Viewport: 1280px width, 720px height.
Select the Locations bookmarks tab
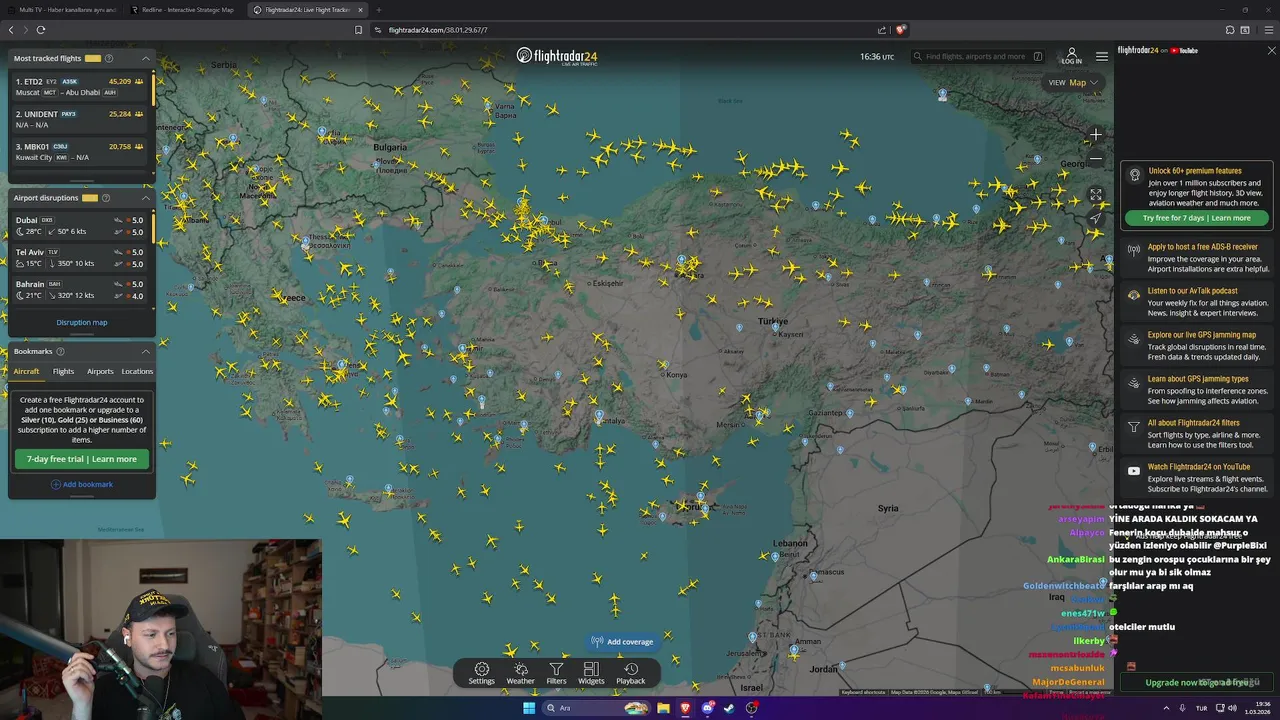(137, 371)
